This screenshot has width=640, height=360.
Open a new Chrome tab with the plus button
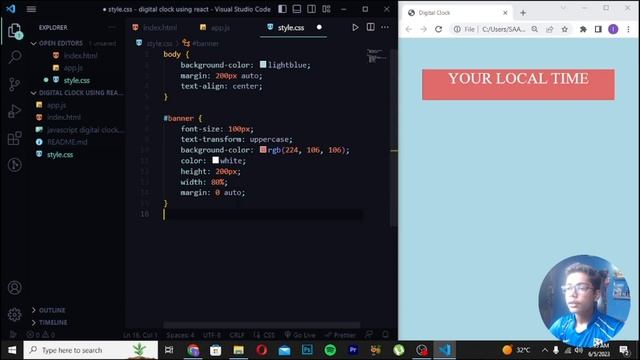click(x=523, y=13)
